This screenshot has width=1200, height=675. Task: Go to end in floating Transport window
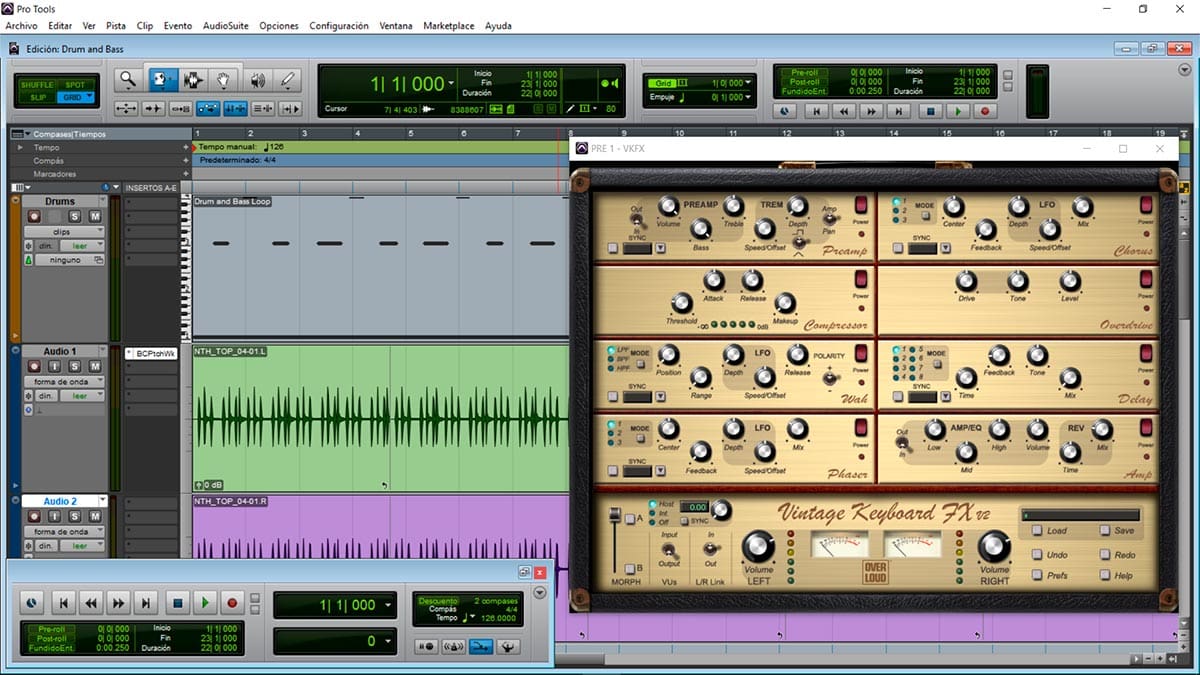147,603
